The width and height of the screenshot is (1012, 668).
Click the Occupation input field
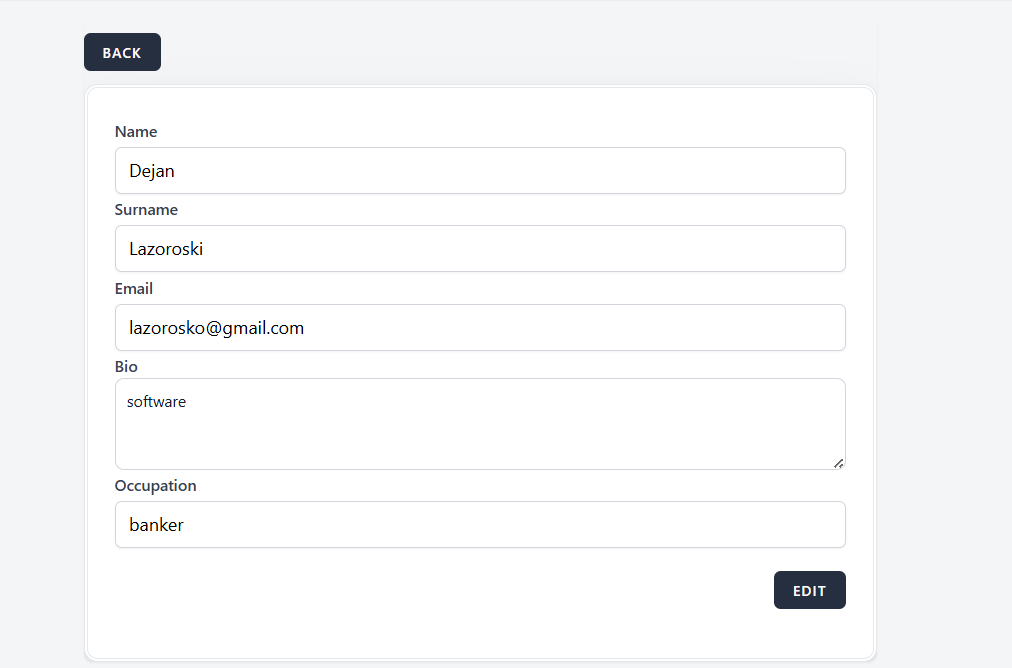(x=480, y=525)
